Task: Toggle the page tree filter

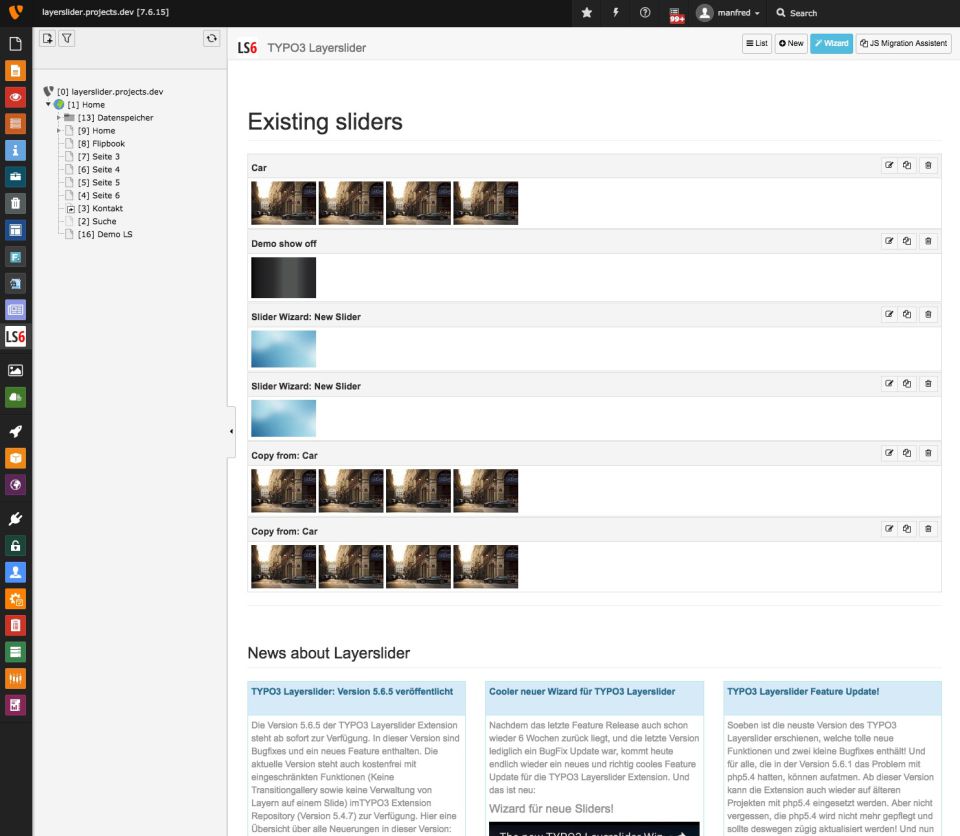Action: click(x=66, y=39)
